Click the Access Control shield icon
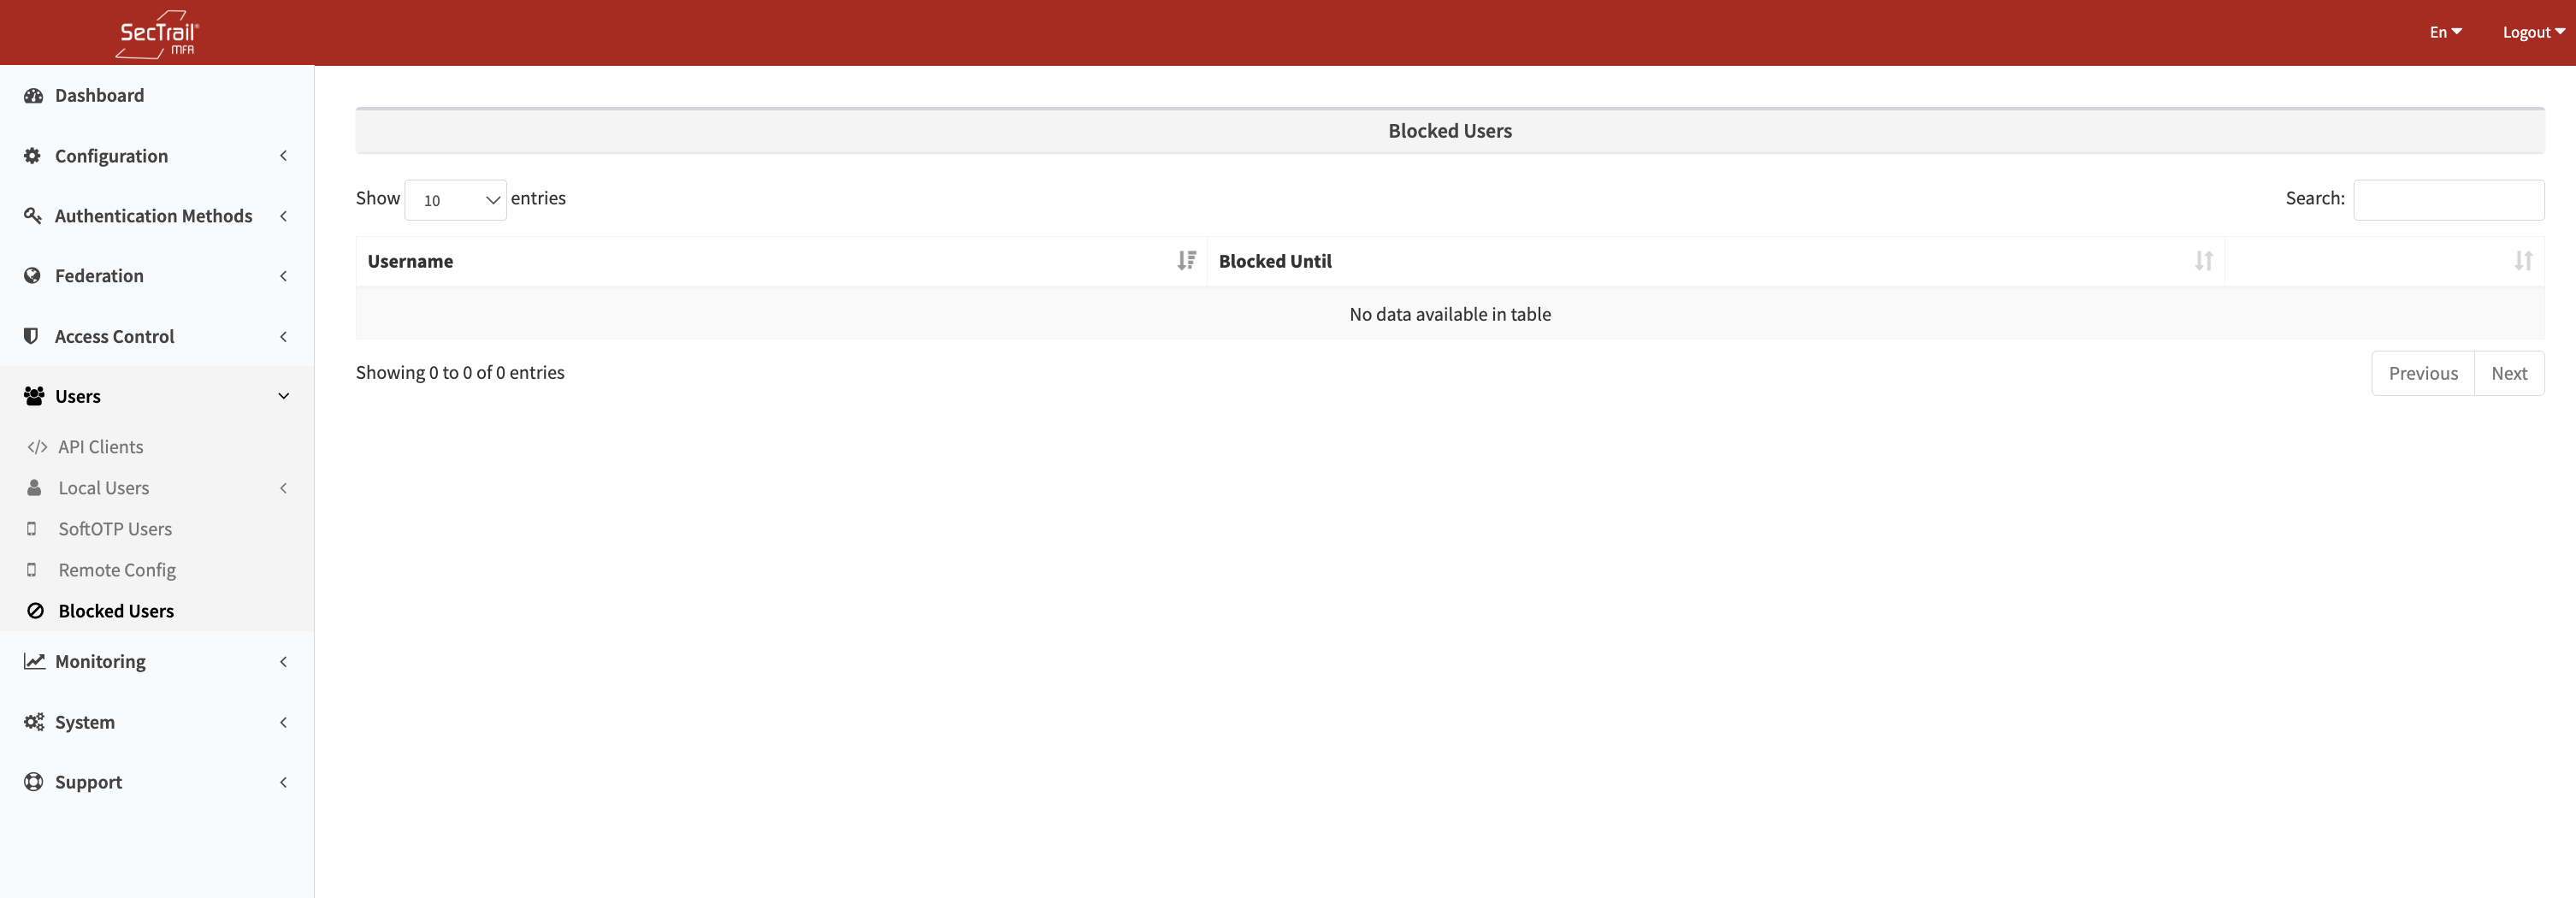Viewport: 2576px width, 898px height. [x=32, y=336]
